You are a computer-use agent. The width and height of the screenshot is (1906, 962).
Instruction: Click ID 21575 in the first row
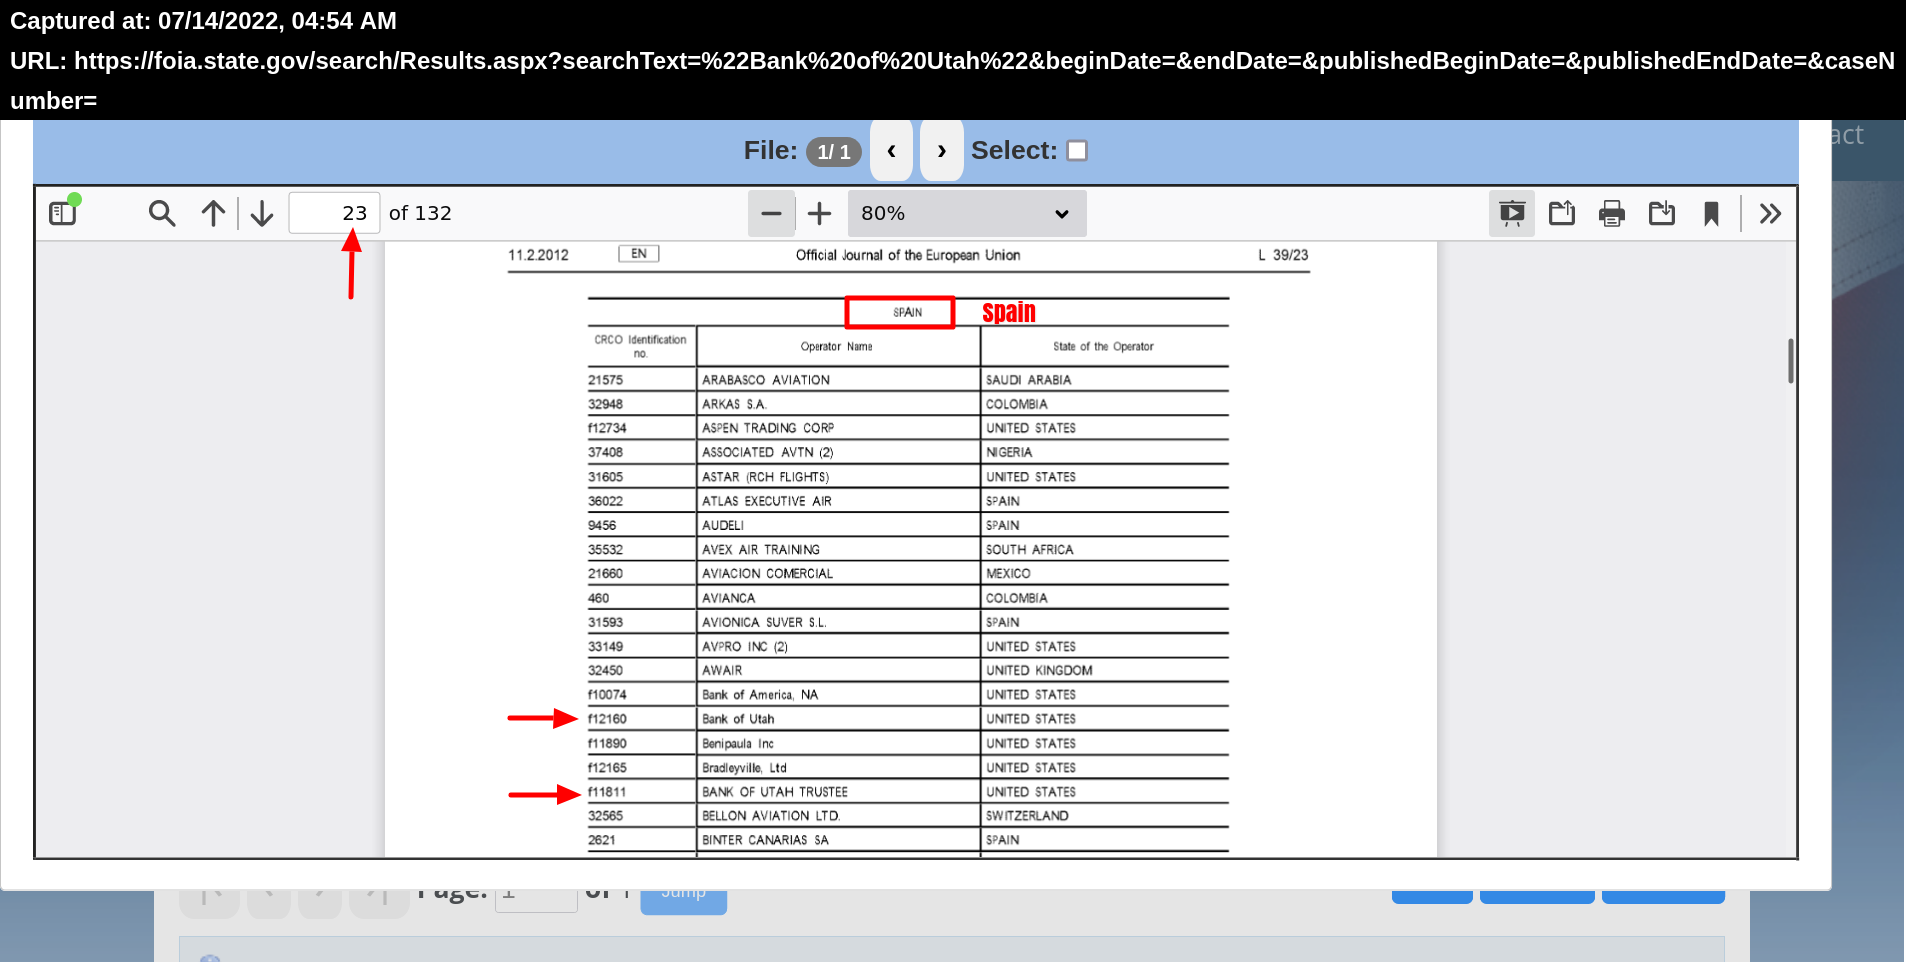[605, 380]
